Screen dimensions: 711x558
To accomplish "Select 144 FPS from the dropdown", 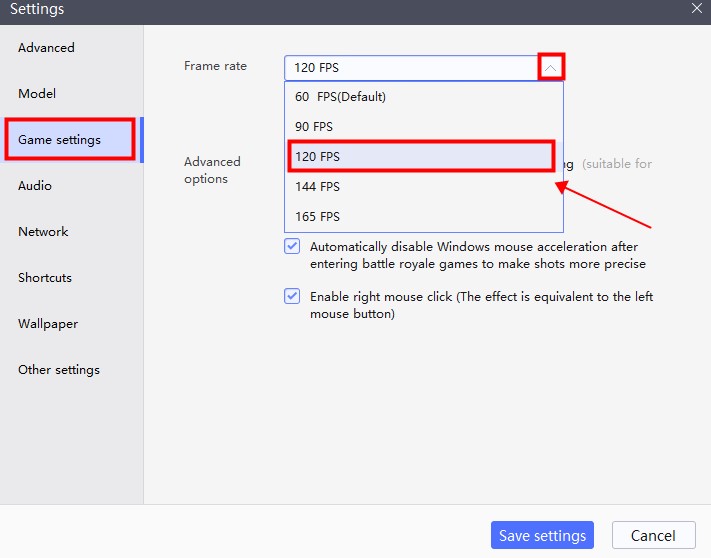I will pyautogui.click(x=424, y=186).
